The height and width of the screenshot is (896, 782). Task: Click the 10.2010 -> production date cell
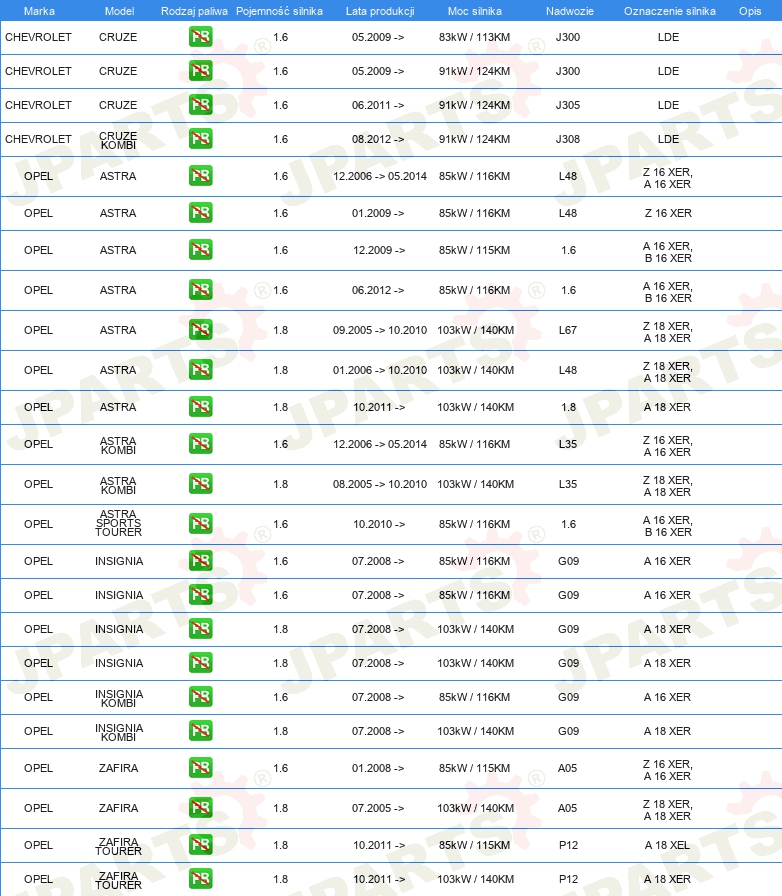[x=379, y=524]
